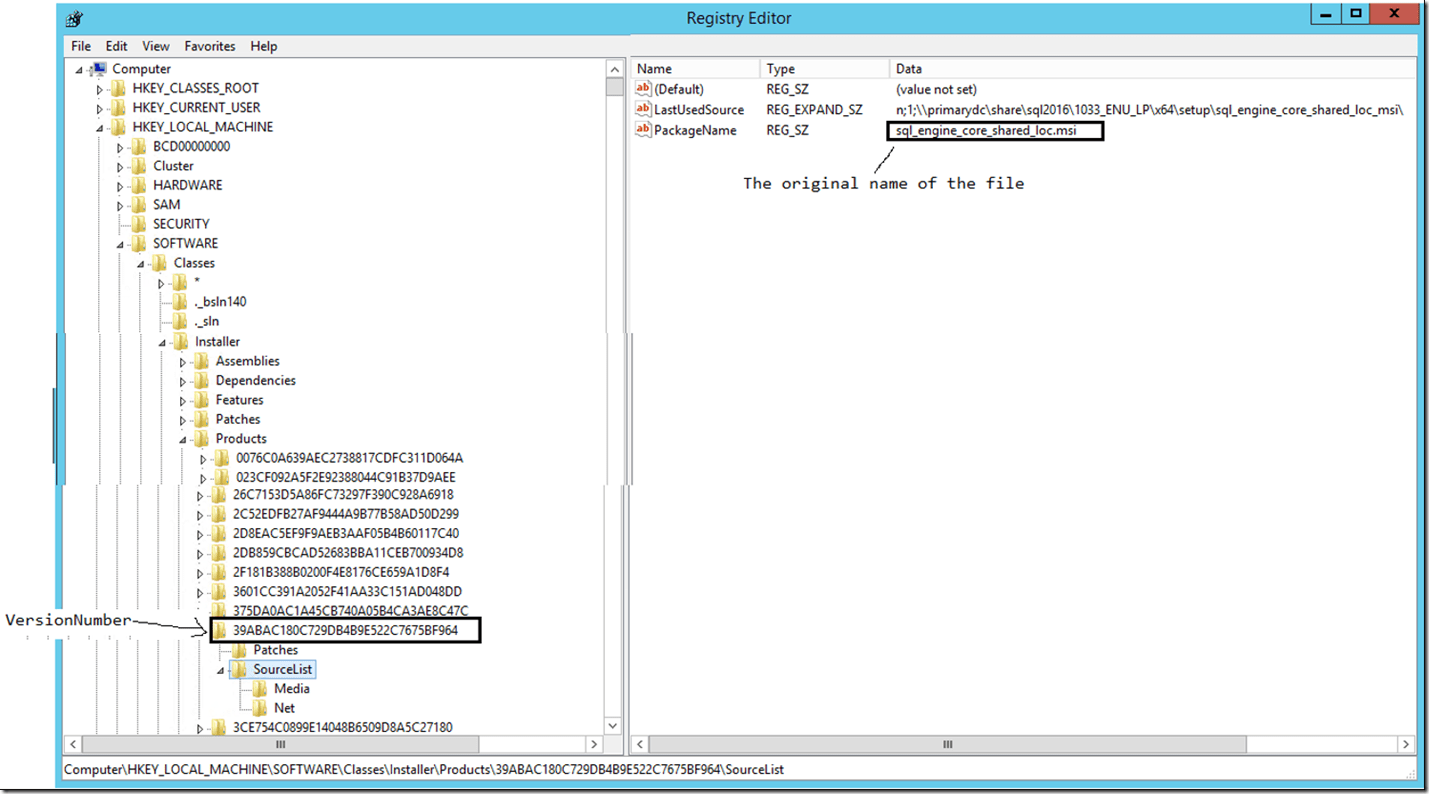Select the SECURITY key

click(x=181, y=224)
